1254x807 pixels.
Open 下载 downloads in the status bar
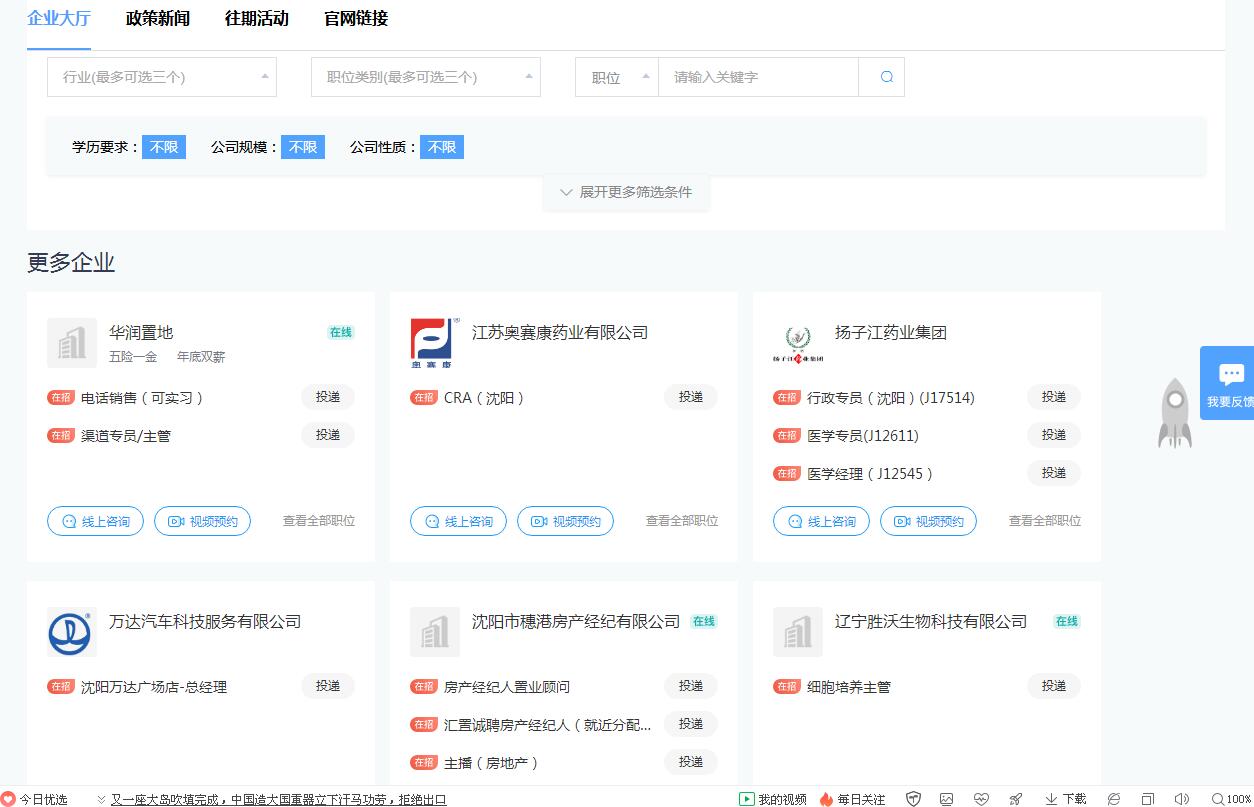click(x=1066, y=799)
